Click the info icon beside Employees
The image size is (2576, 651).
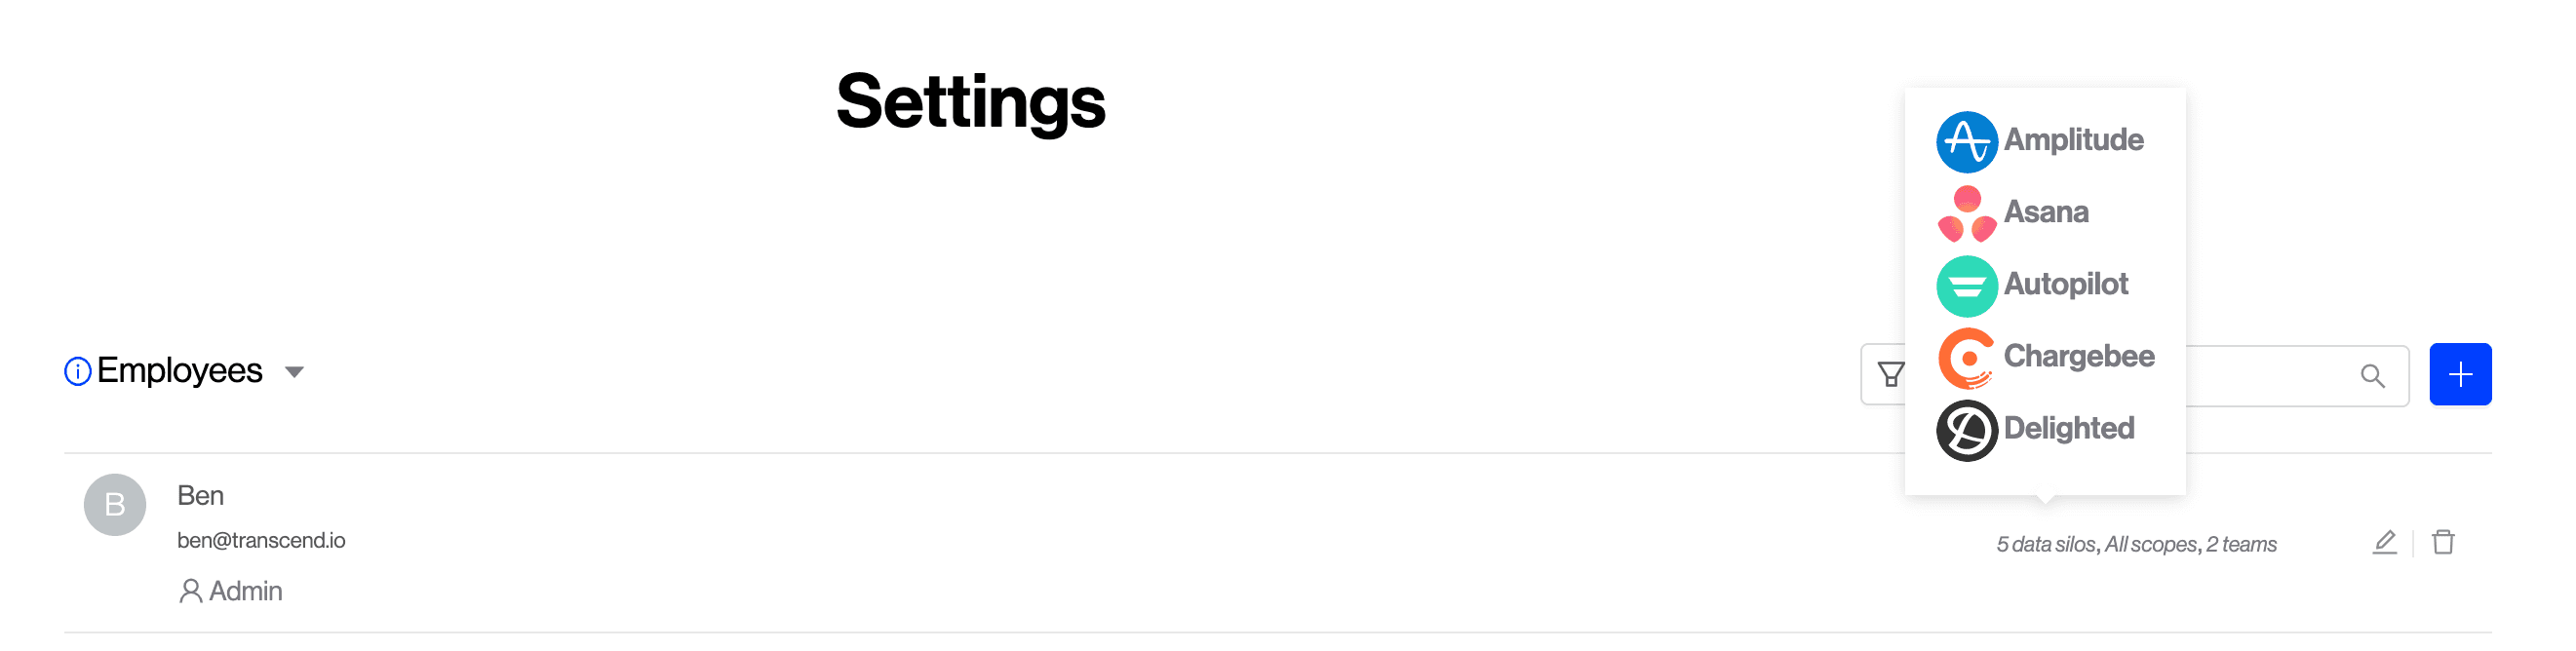click(x=77, y=371)
